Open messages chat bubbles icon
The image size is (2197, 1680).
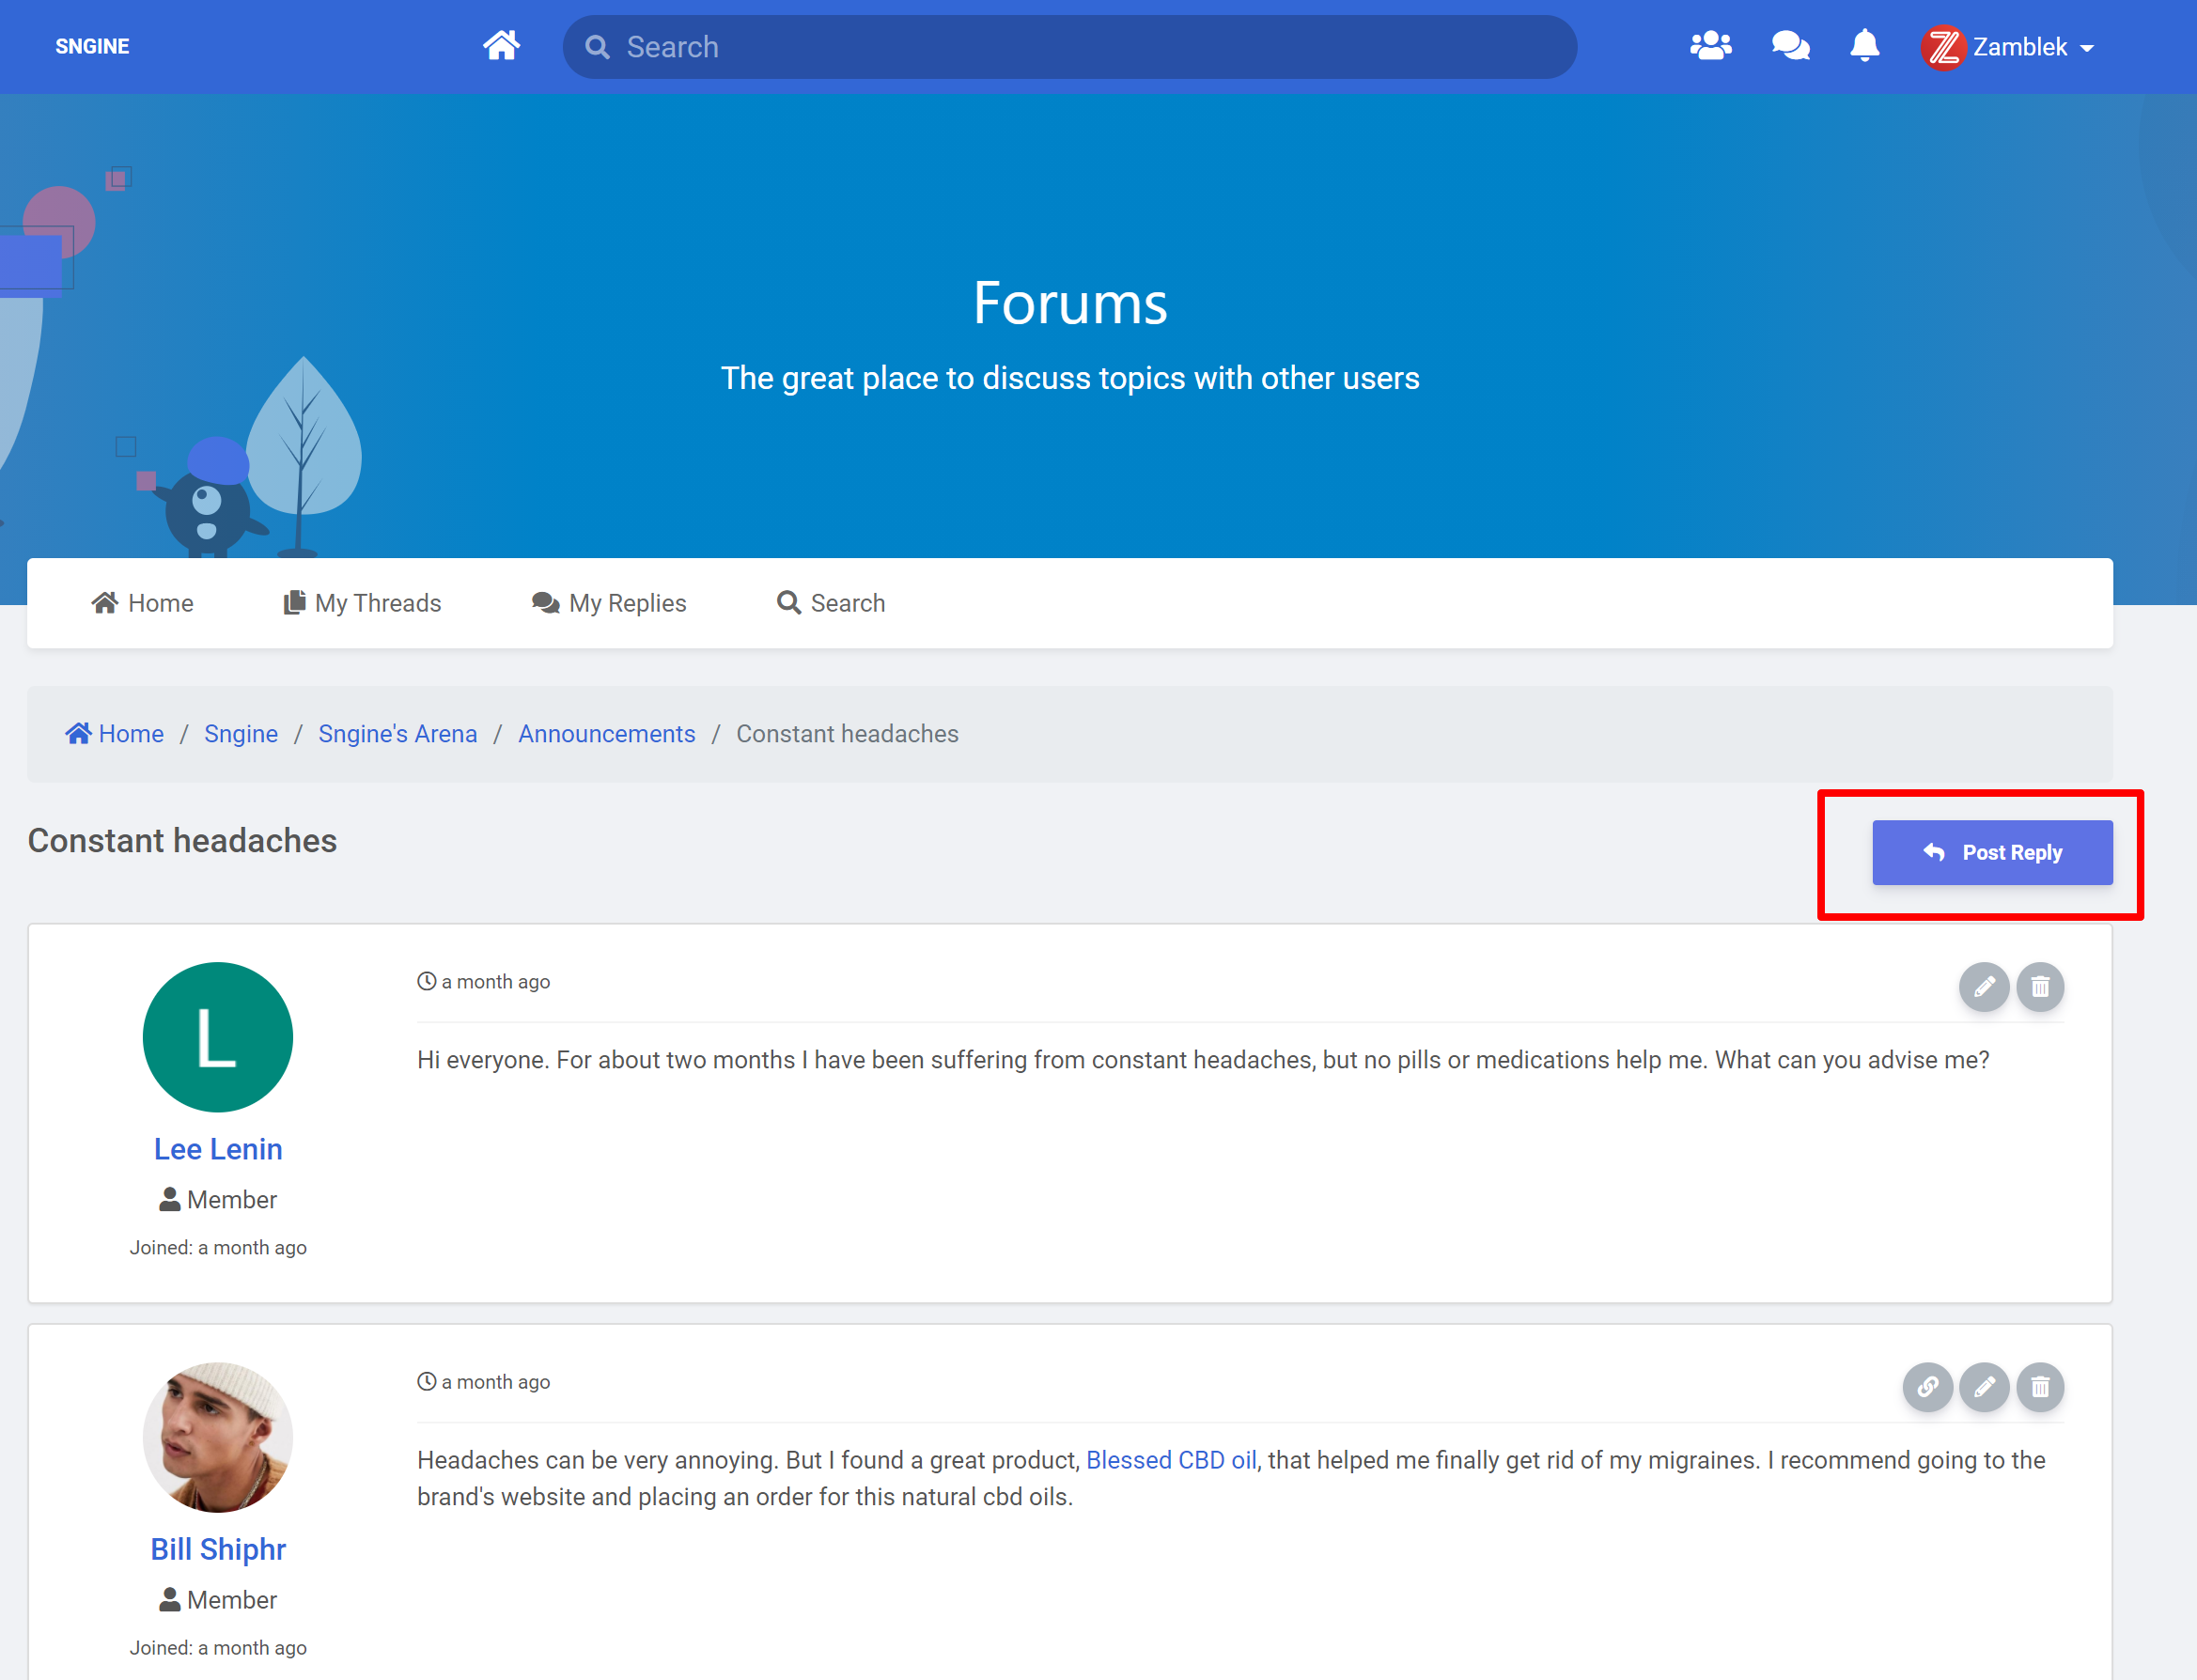(1790, 46)
